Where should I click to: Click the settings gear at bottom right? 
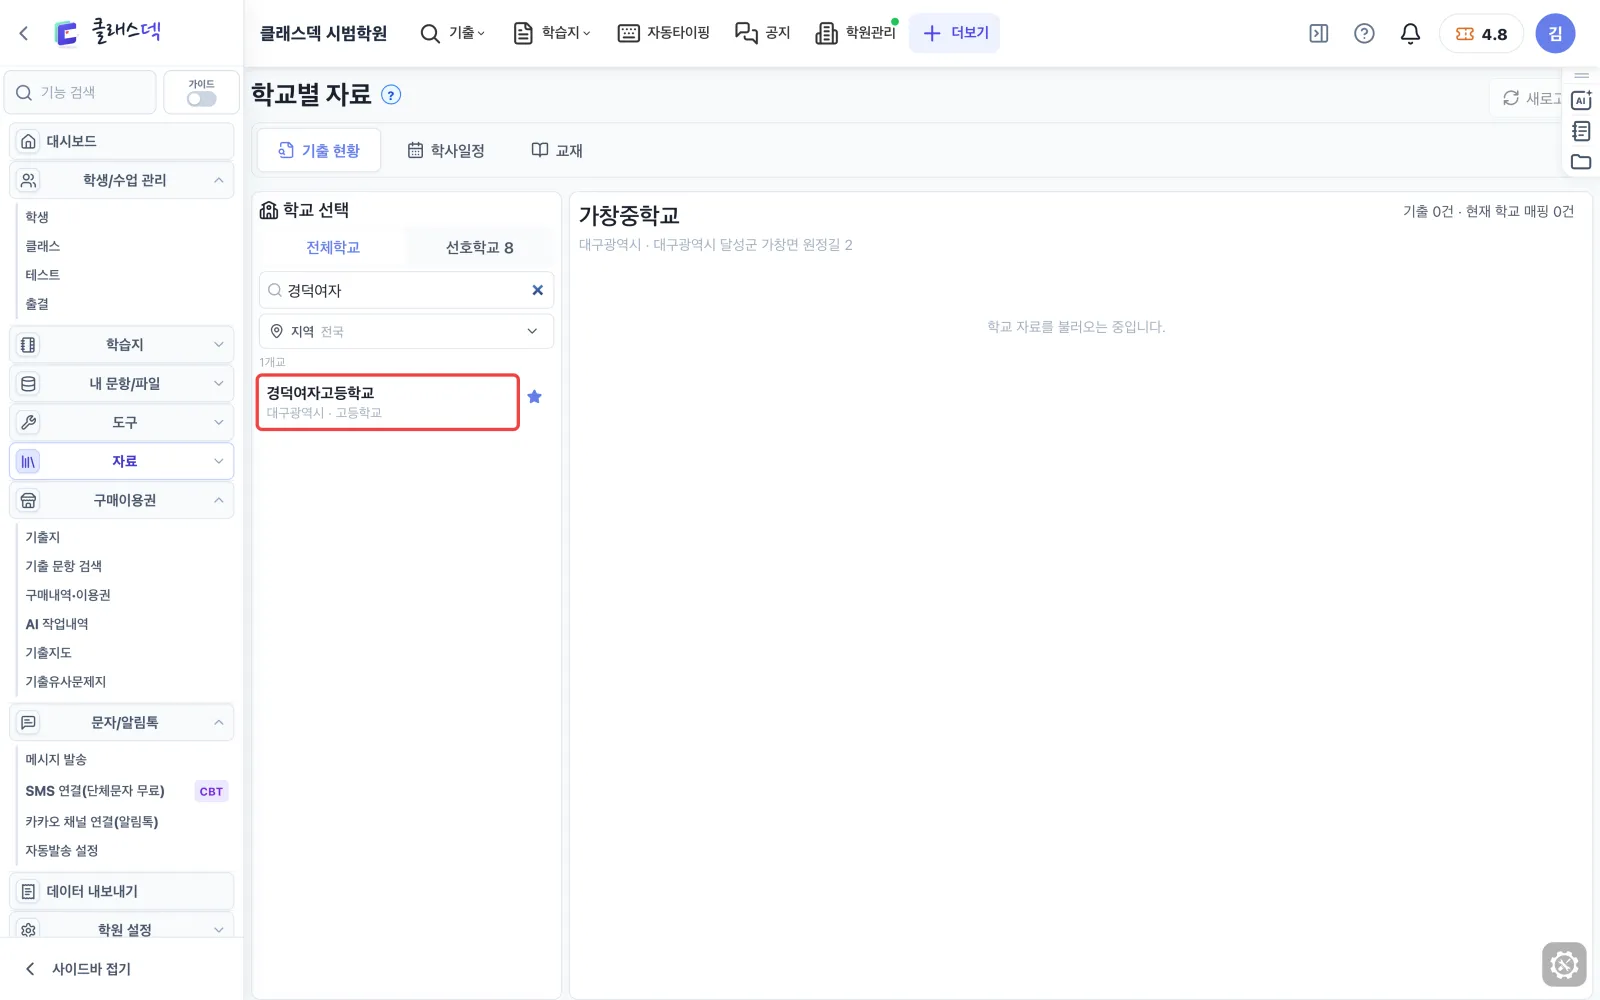pos(1564,965)
